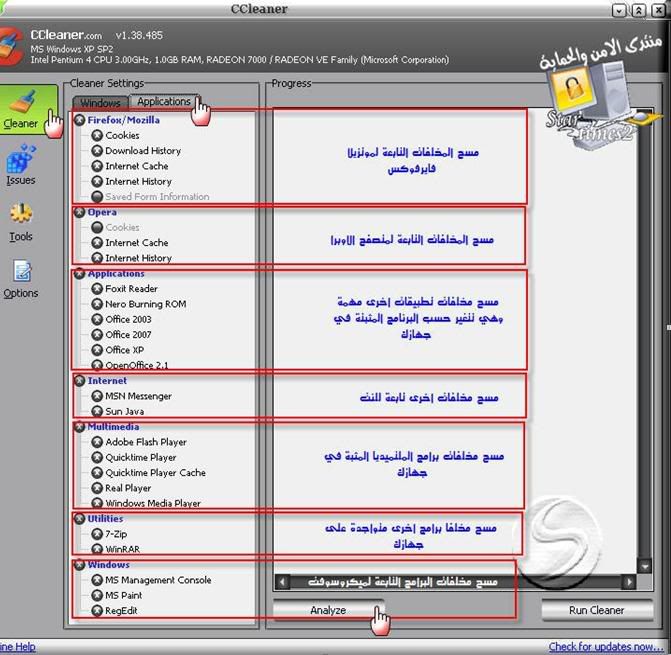The image size is (671, 655).
Task: Select the Nero Burning ROM label
Action: pyautogui.click(x=145, y=304)
